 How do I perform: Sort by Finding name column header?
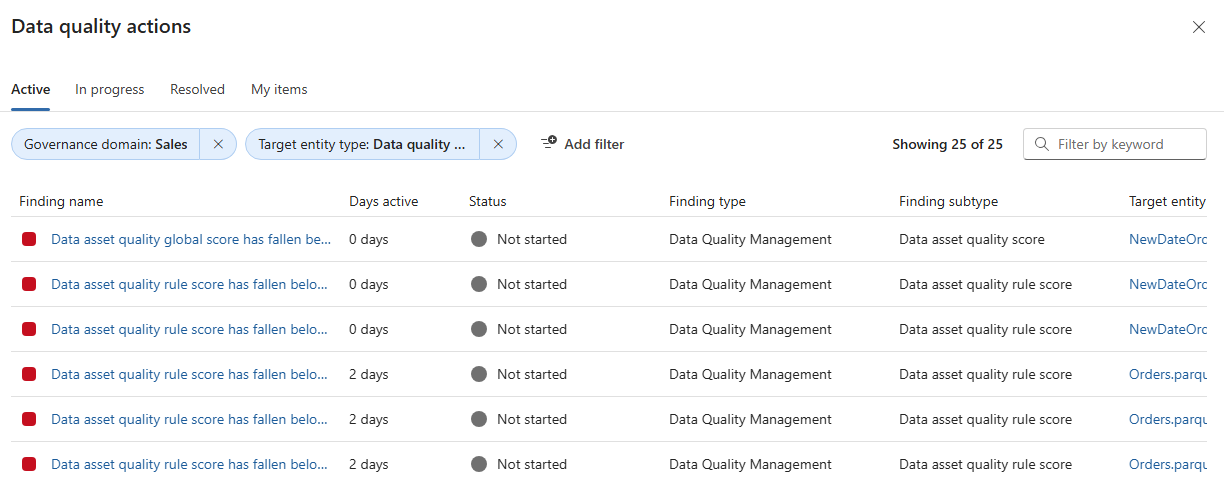61,201
